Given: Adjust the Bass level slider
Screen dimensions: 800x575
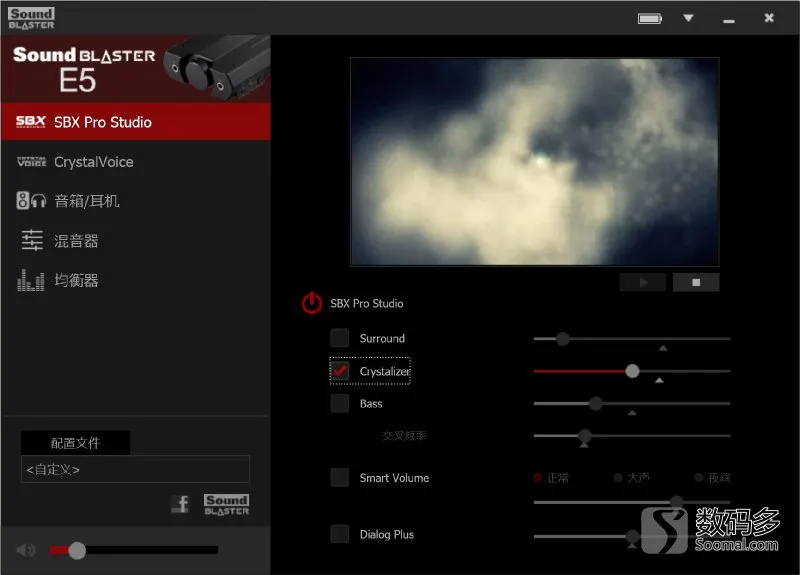Looking at the screenshot, I should 632,403.
